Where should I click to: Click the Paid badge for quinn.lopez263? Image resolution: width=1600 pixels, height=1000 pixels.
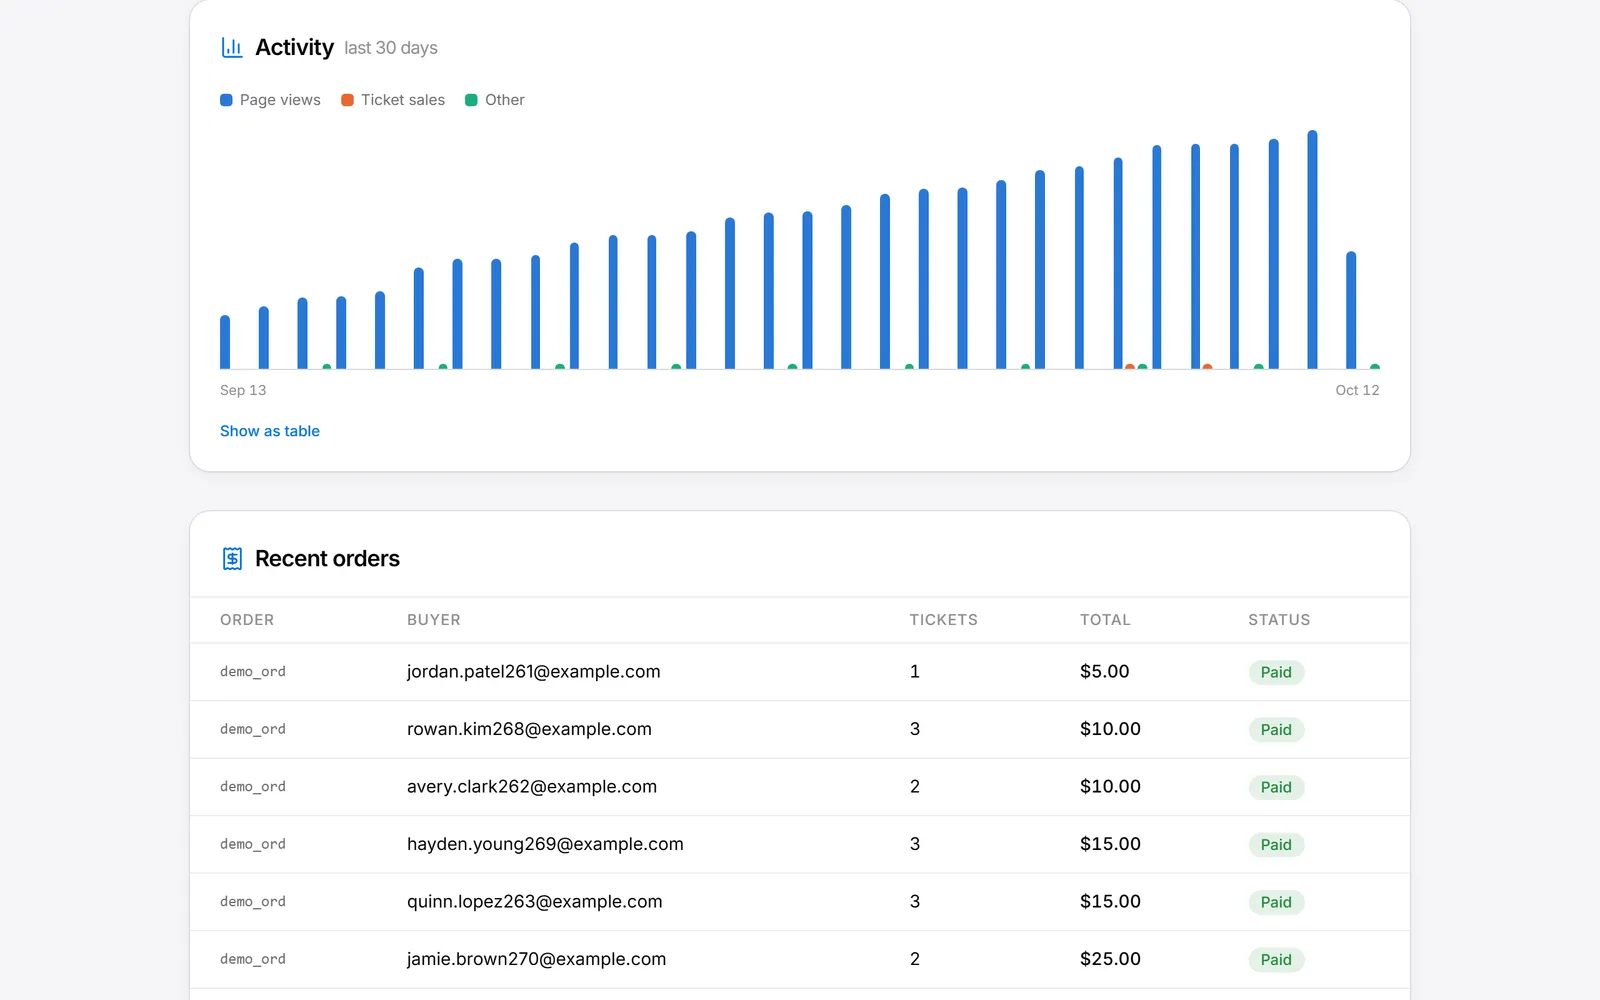coord(1276,902)
